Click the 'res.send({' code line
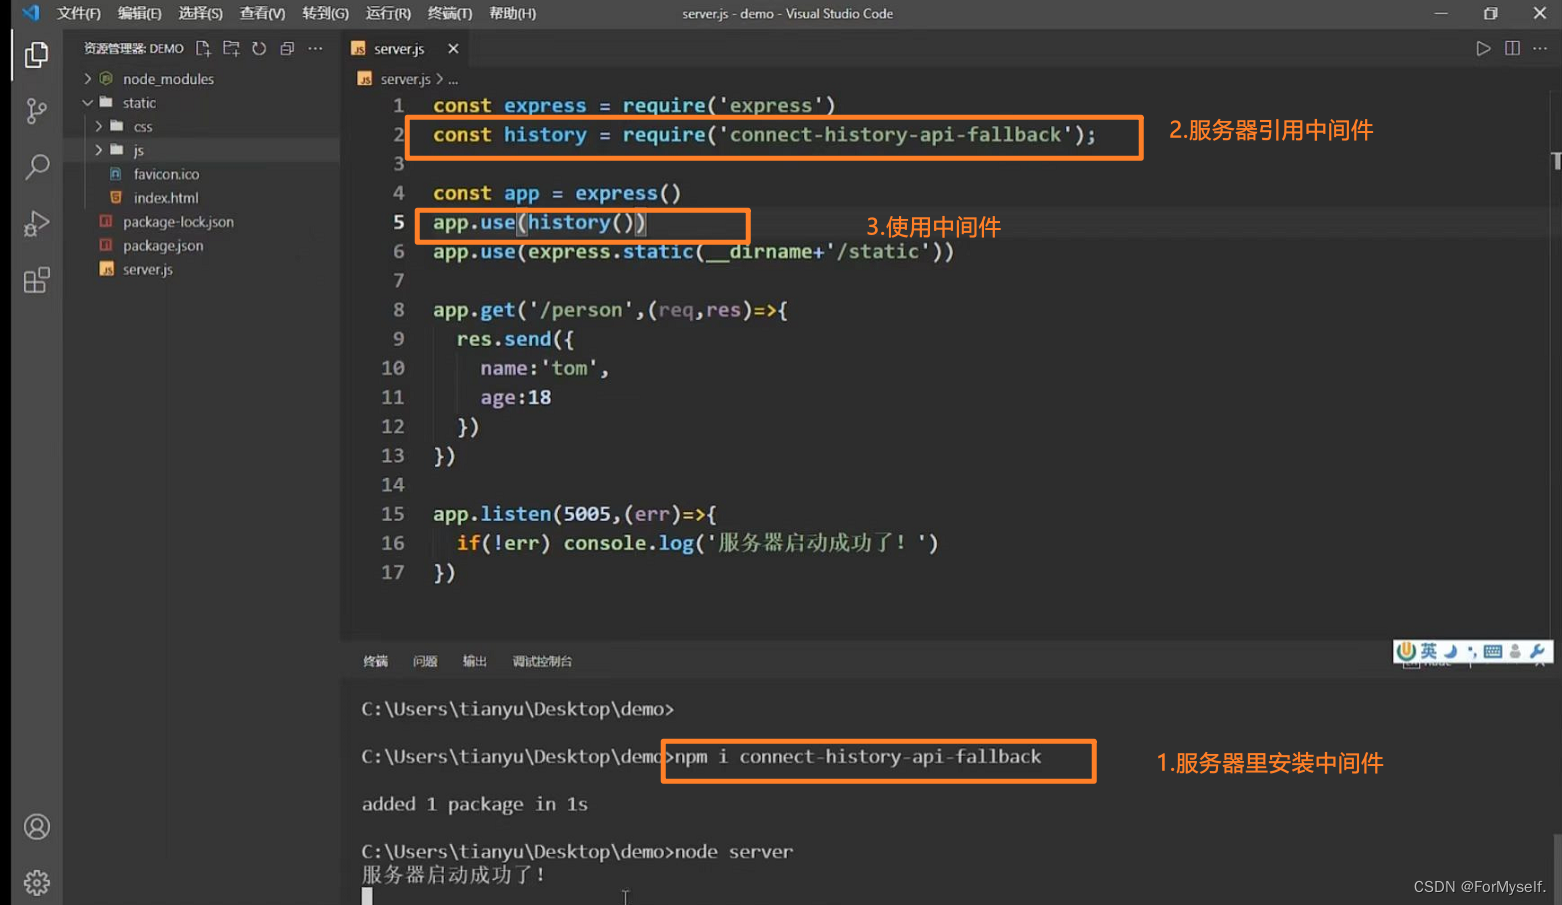This screenshot has width=1562, height=905. 514,339
